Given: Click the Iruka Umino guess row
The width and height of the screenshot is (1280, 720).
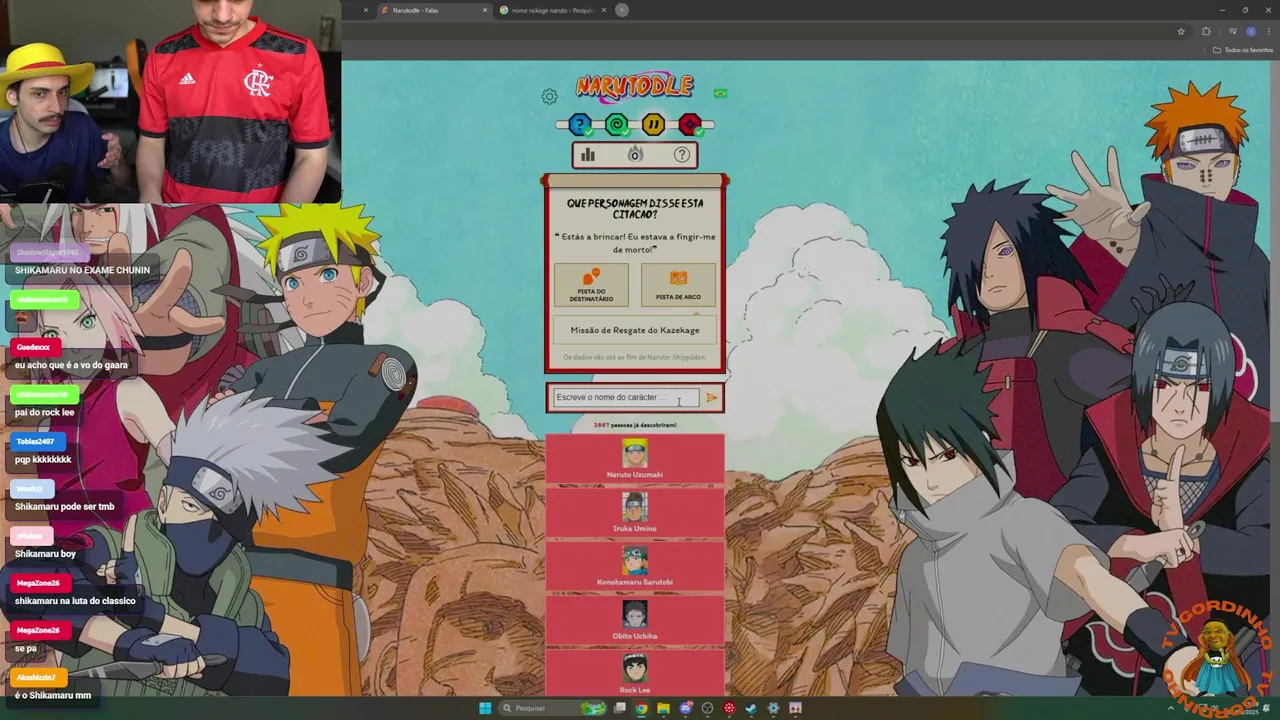Looking at the screenshot, I should pyautogui.click(x=635, y=513).
